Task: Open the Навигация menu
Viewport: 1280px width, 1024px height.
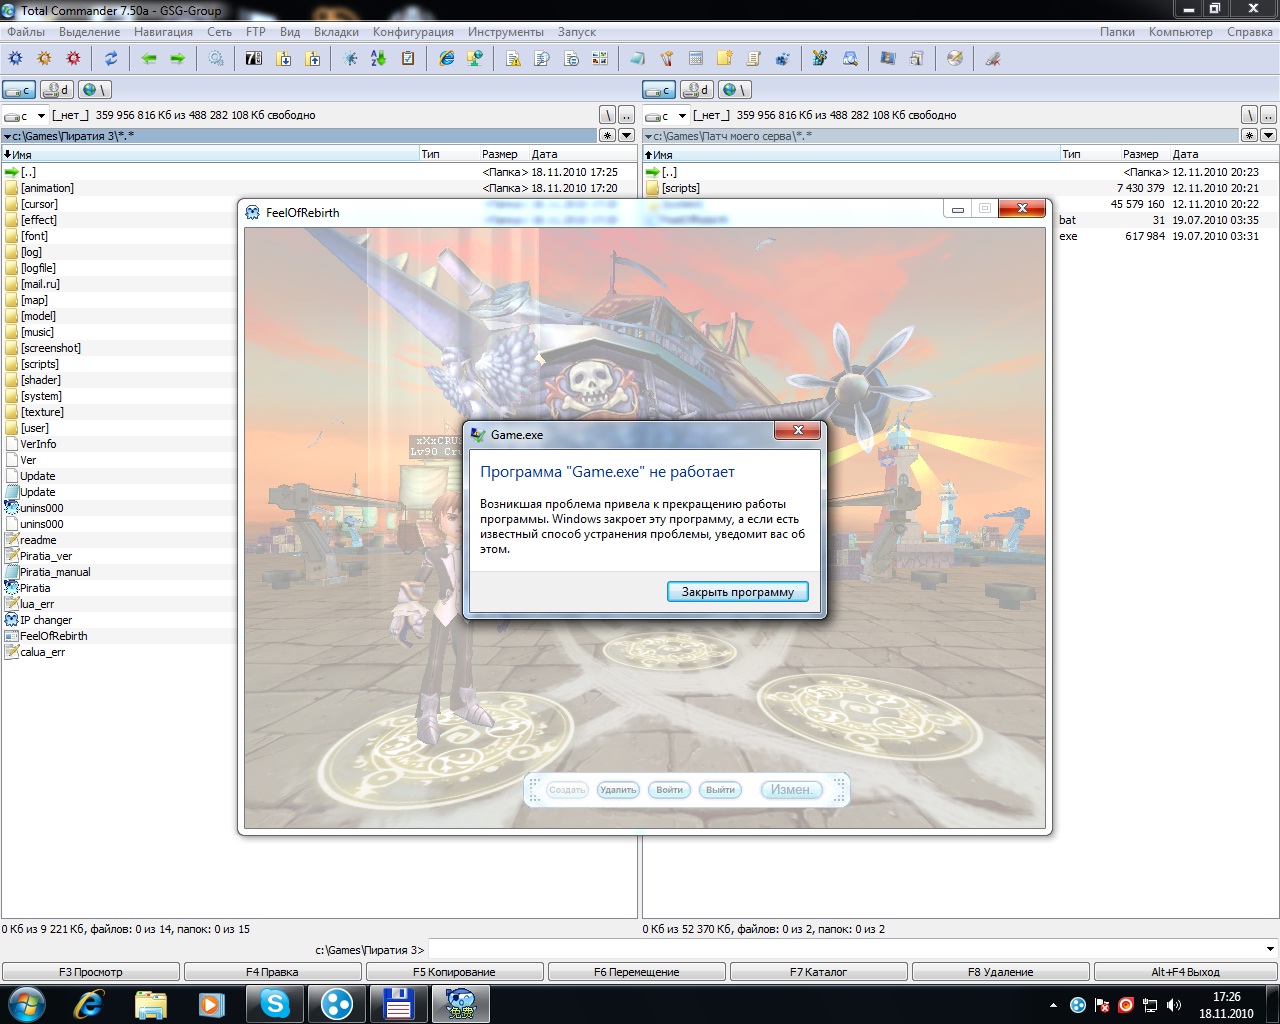Action: [x=163, y=32]
